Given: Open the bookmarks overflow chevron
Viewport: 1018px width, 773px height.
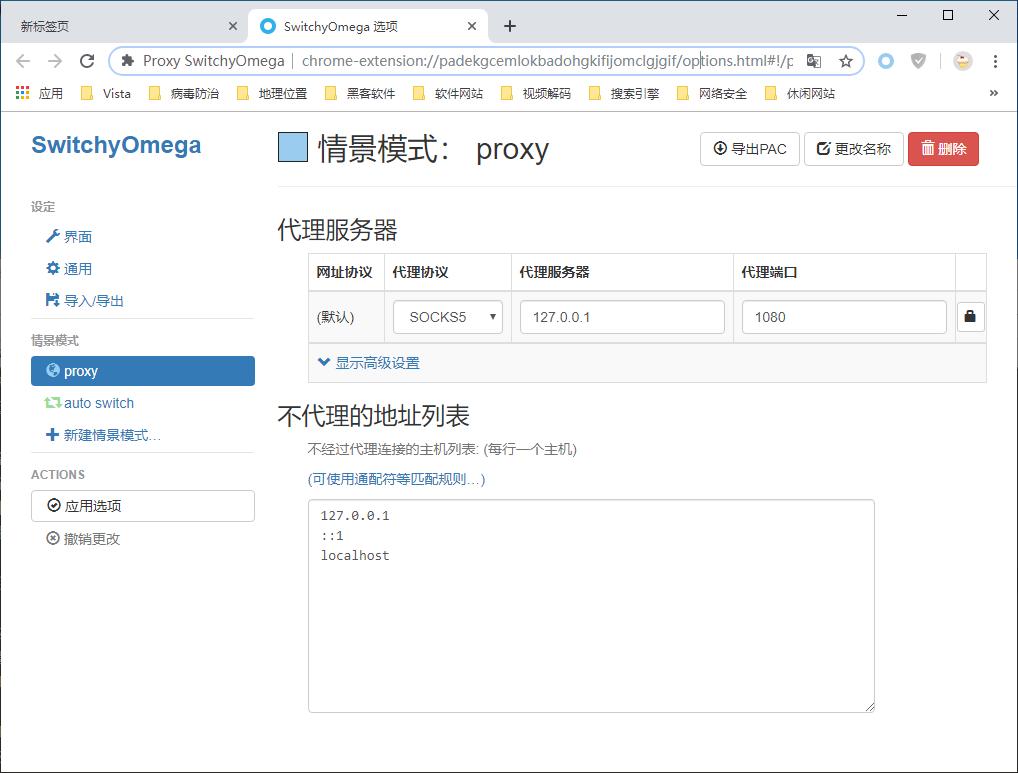Looking at the screenshot, I should (x=994, y=92).
